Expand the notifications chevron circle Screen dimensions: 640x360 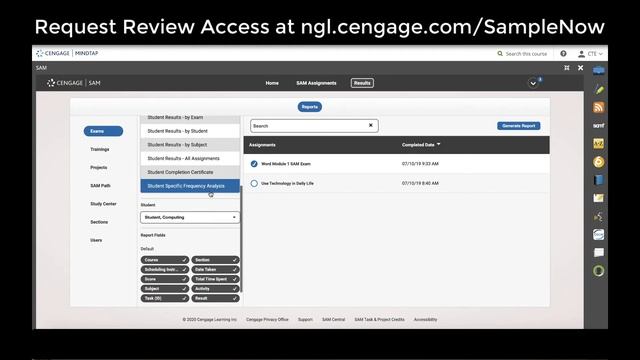[x=533, y=83]
